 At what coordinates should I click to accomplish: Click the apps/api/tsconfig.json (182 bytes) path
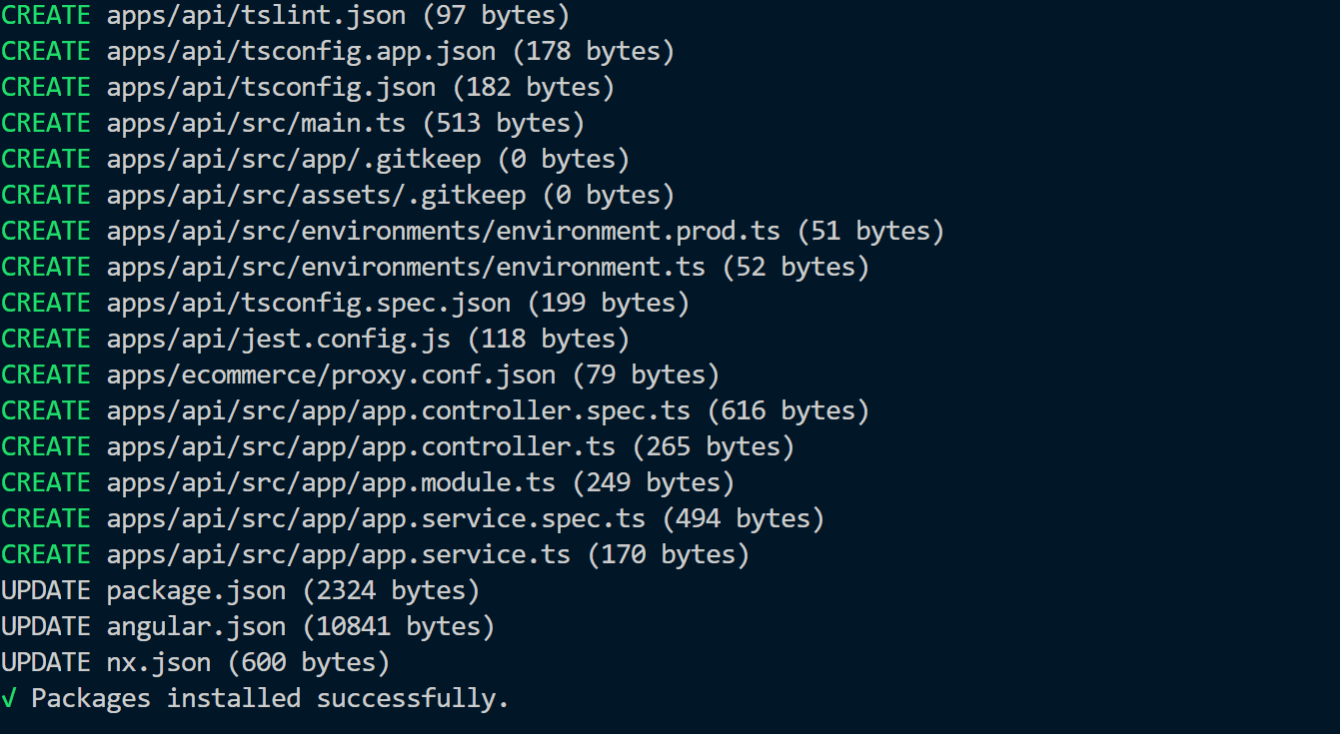coord(271,87)
